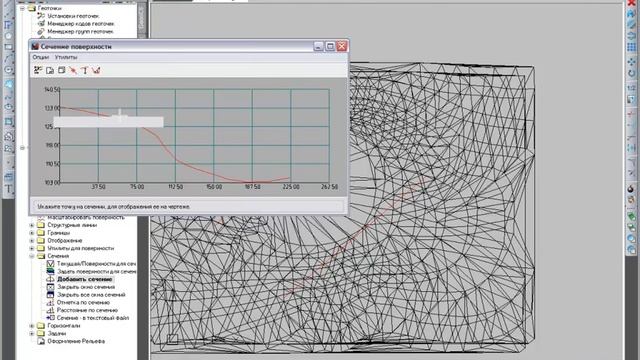Viewport: 640px width, 360px height.
Task: Click the 140.50 vertical axis label
Action: click(51, 89)
